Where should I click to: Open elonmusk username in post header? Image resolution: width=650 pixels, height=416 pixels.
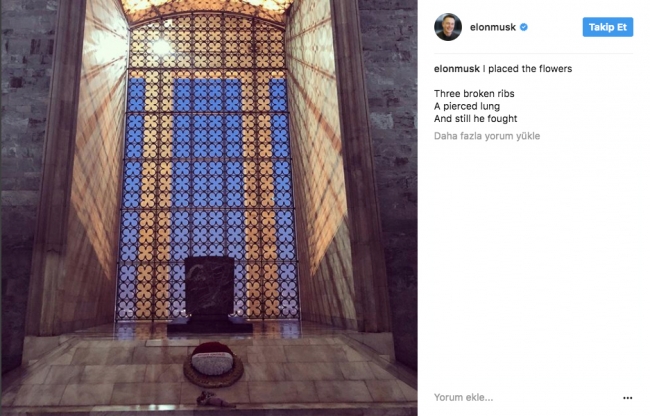[492, 27]
